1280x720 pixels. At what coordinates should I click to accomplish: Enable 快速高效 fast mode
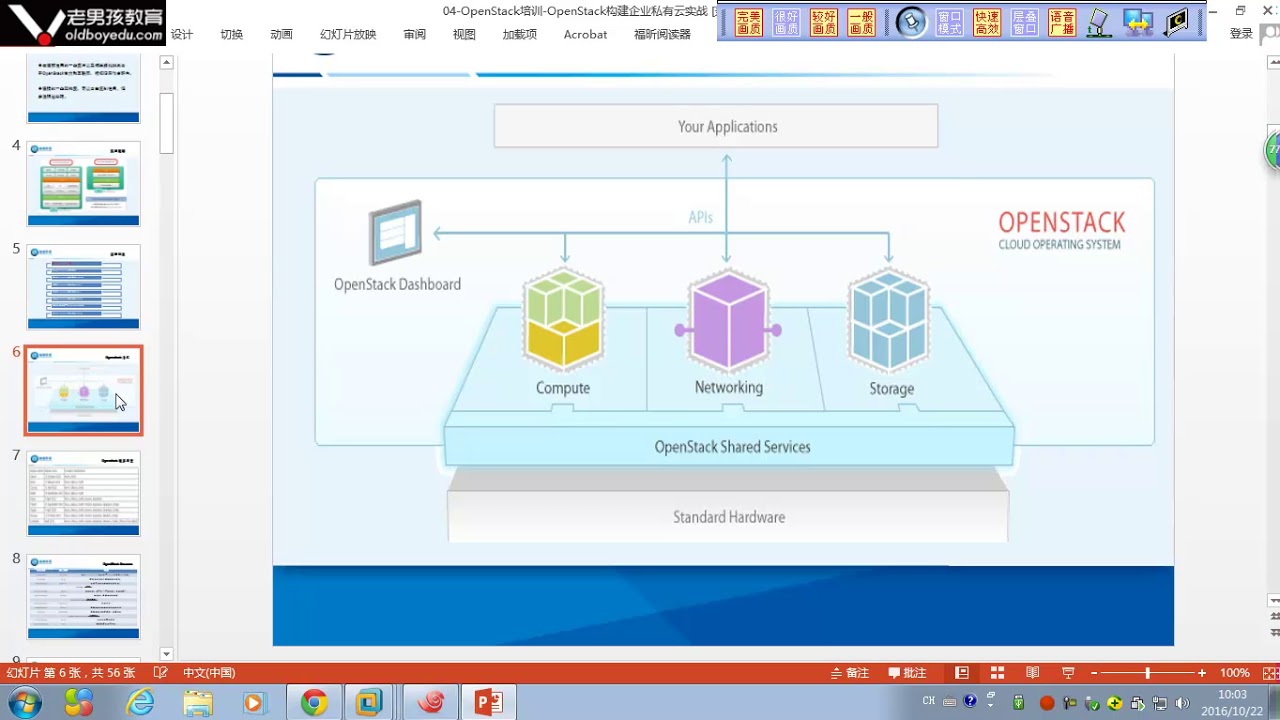(987, 22)
